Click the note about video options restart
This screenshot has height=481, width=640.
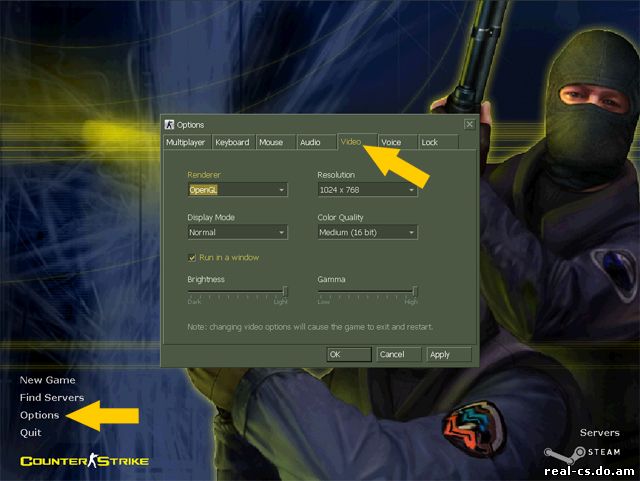tap(310, 327)
